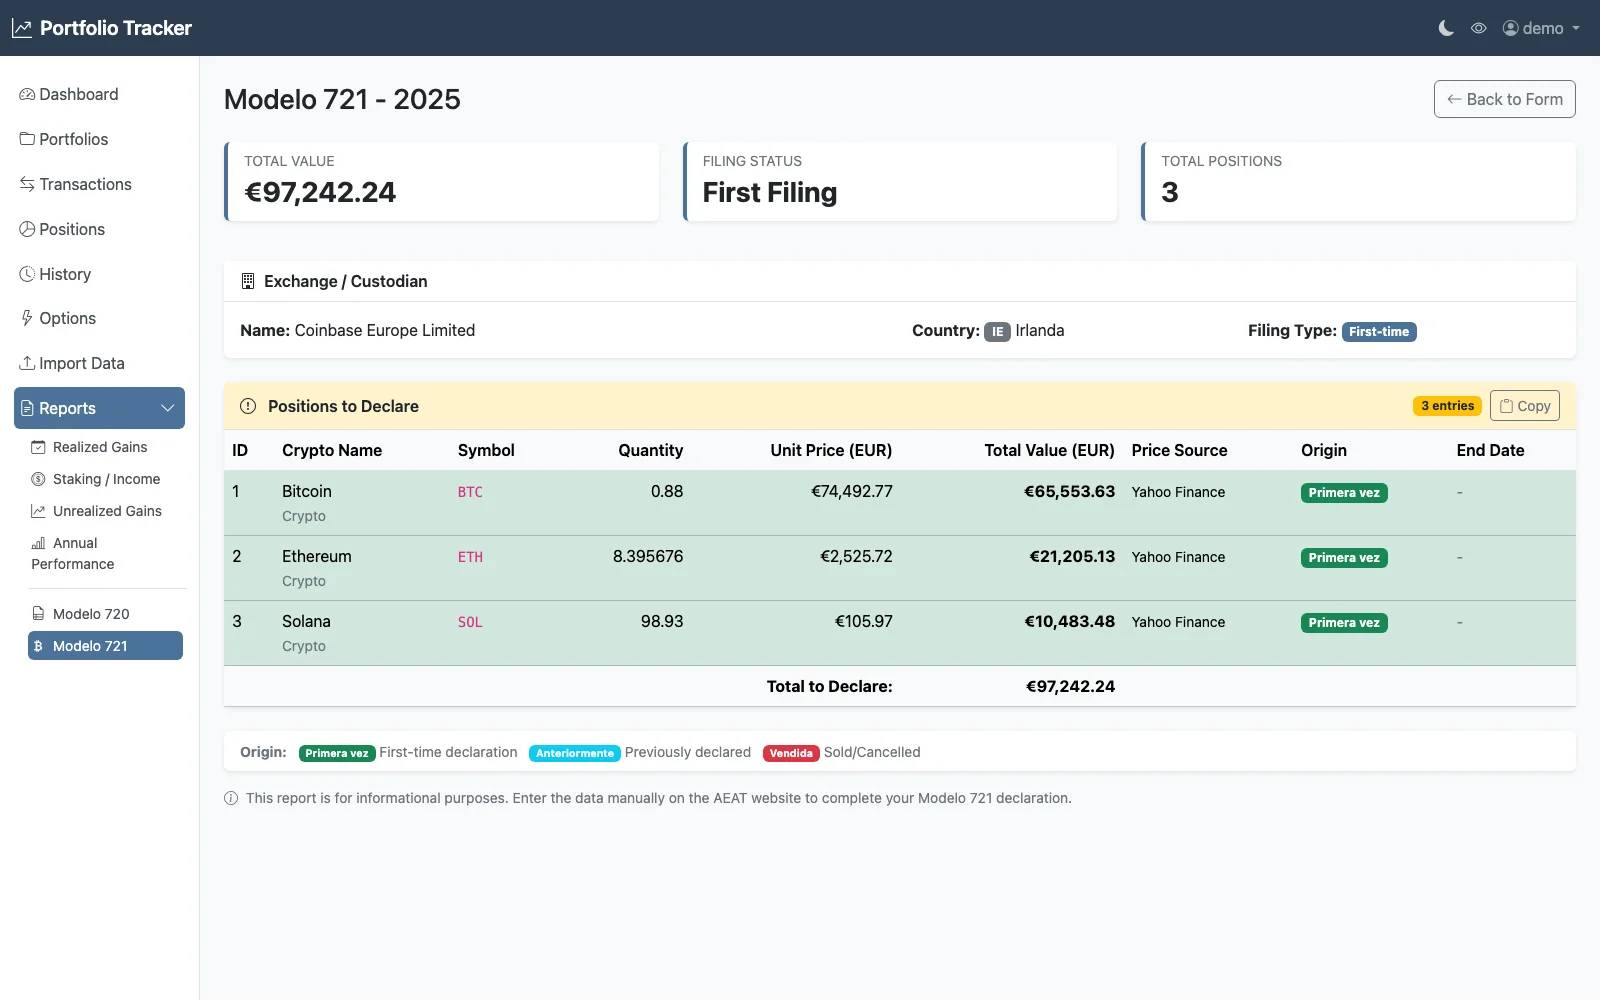
Task: Toggle dark mode moon icon
Action: (x=1446, y=28)
